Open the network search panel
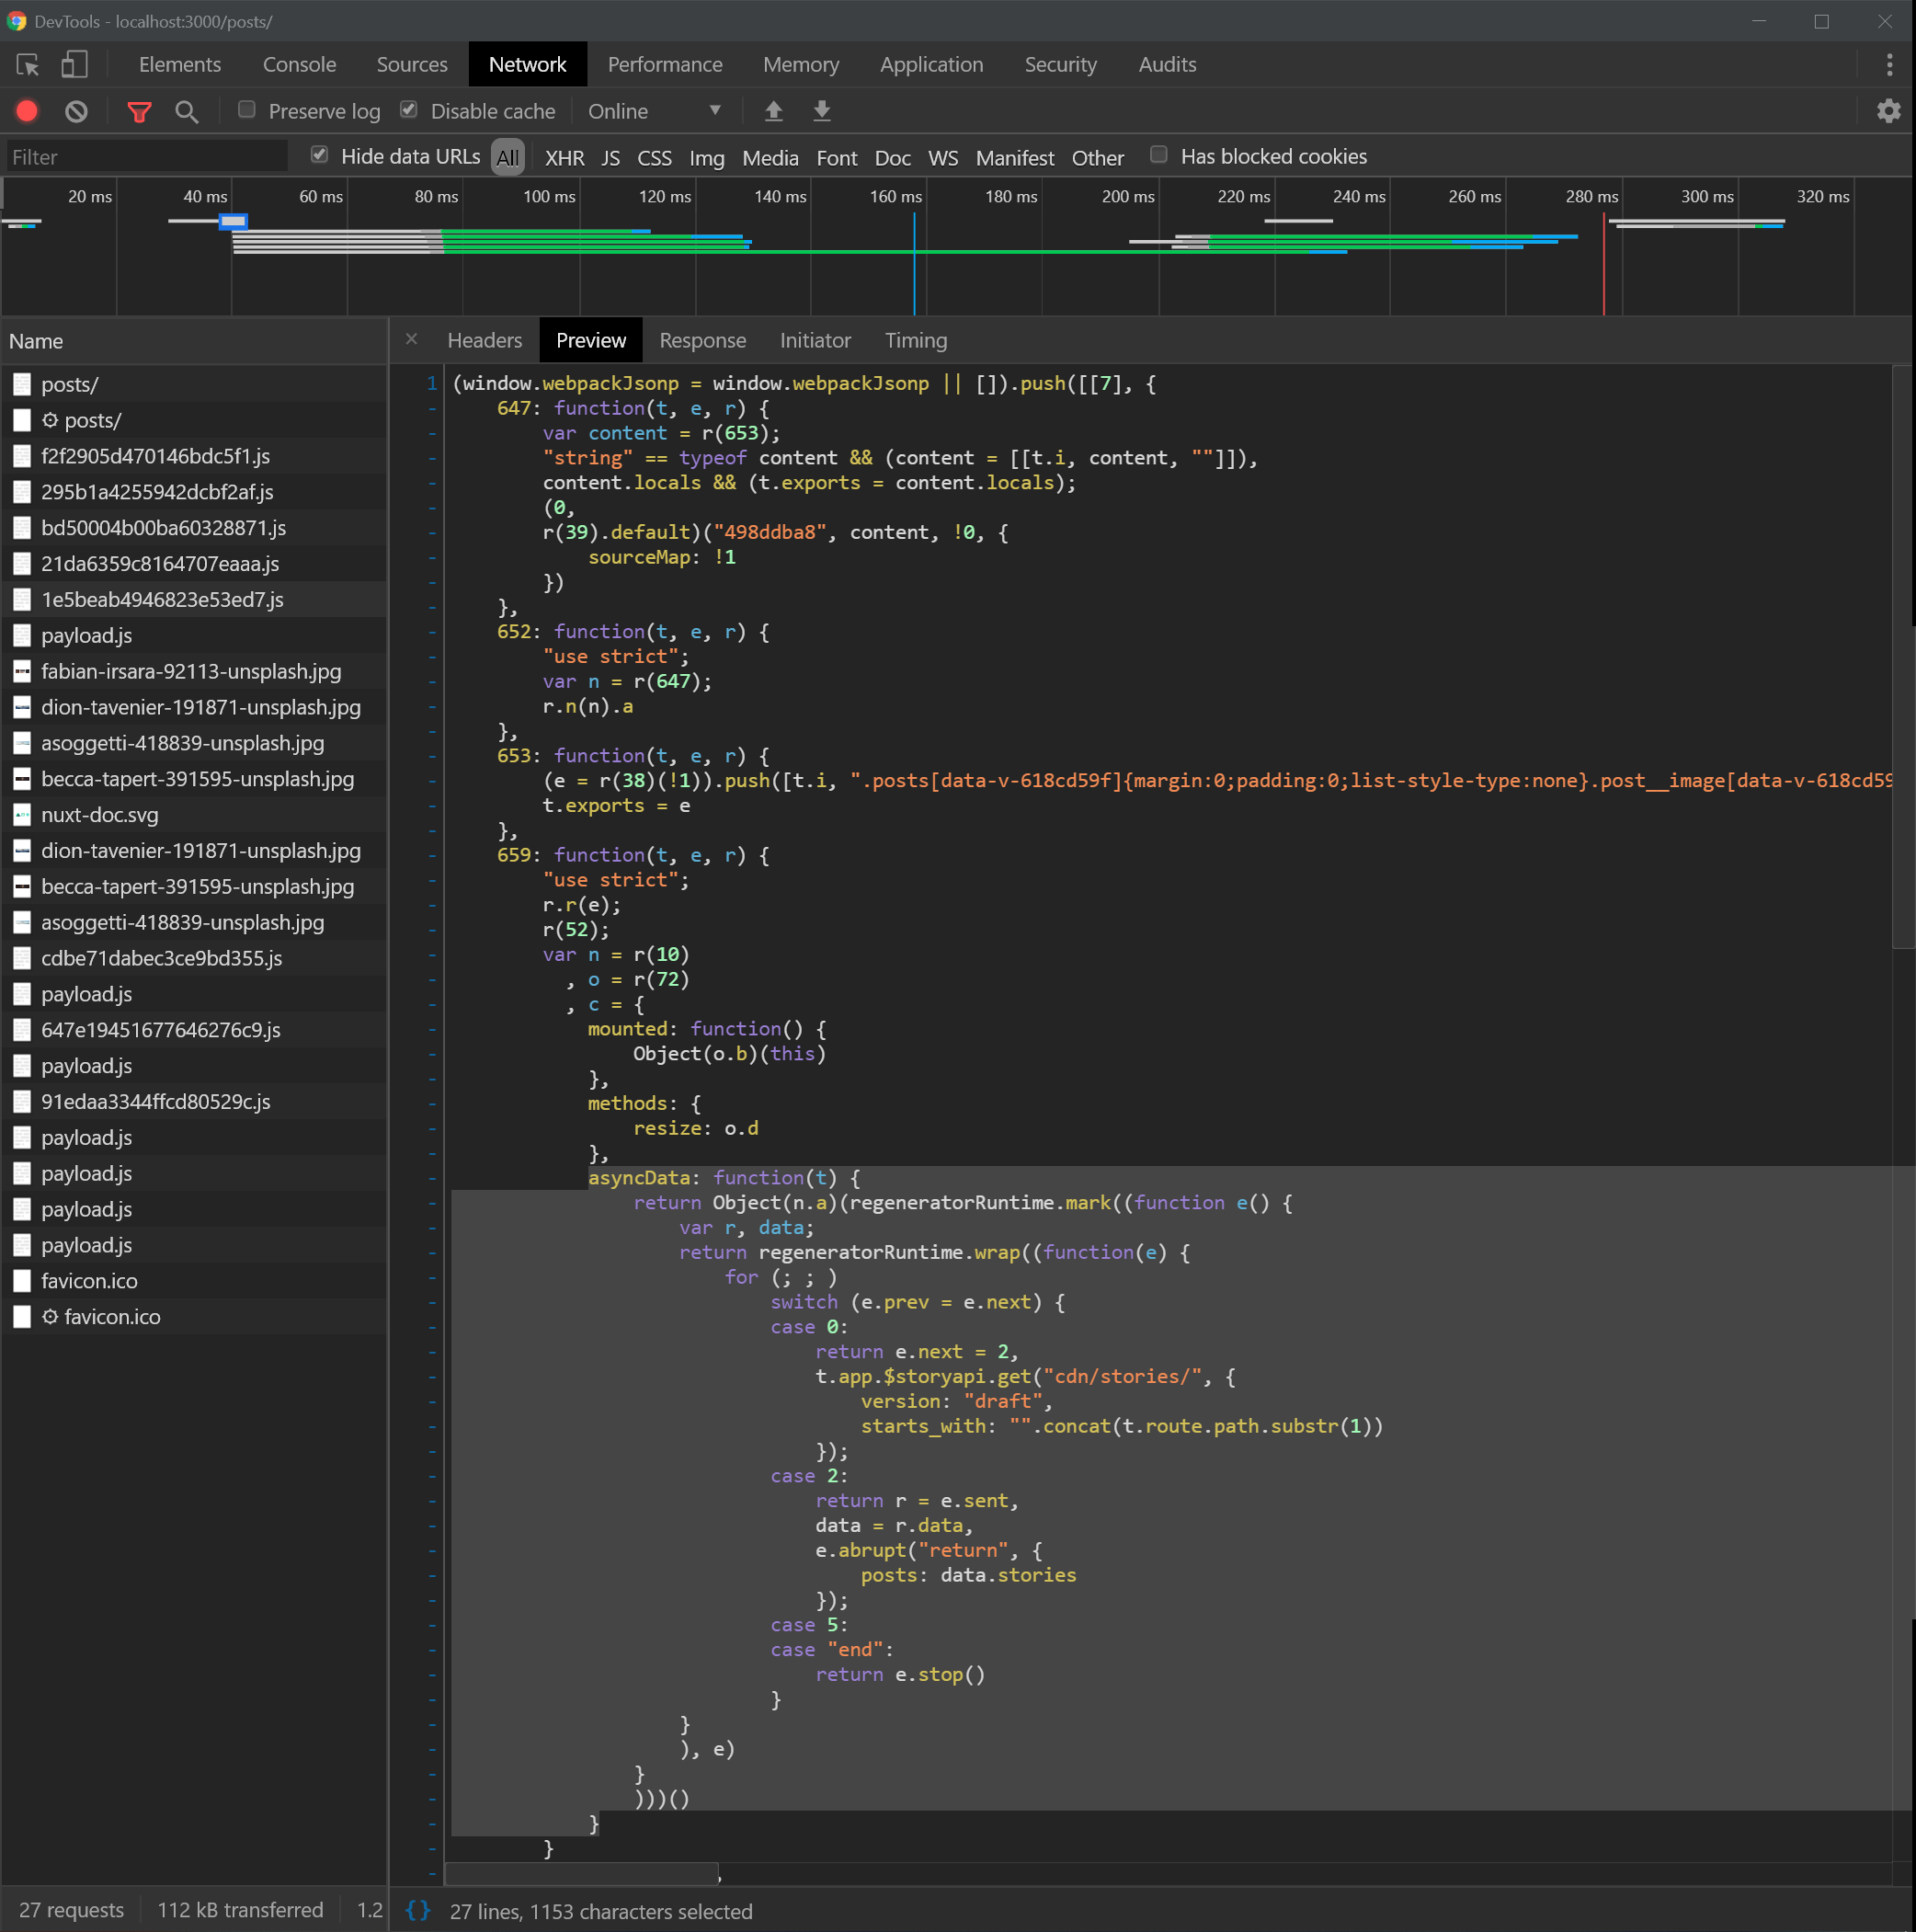This screenshot has width=1916, height=1932. pyautogui.click(x=186, y=111)
